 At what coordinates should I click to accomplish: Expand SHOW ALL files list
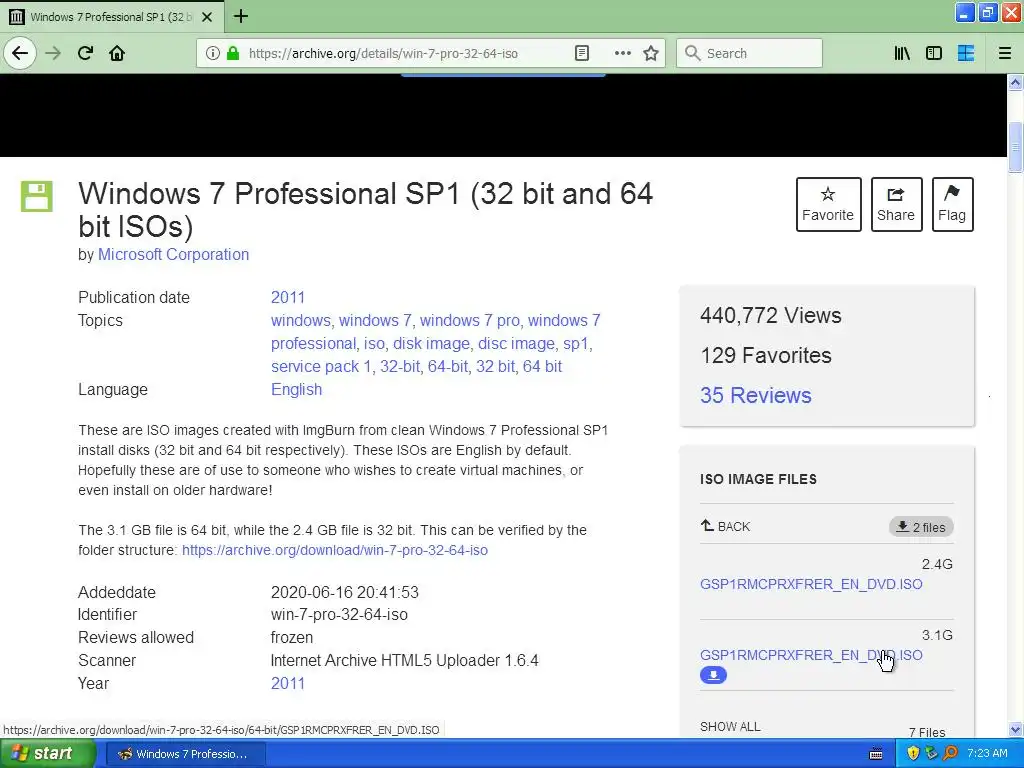pos(730,726)
